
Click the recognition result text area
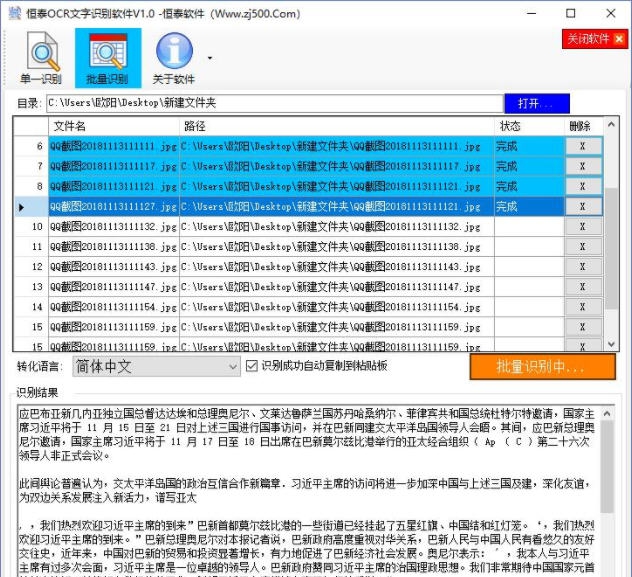click(300, 490)
